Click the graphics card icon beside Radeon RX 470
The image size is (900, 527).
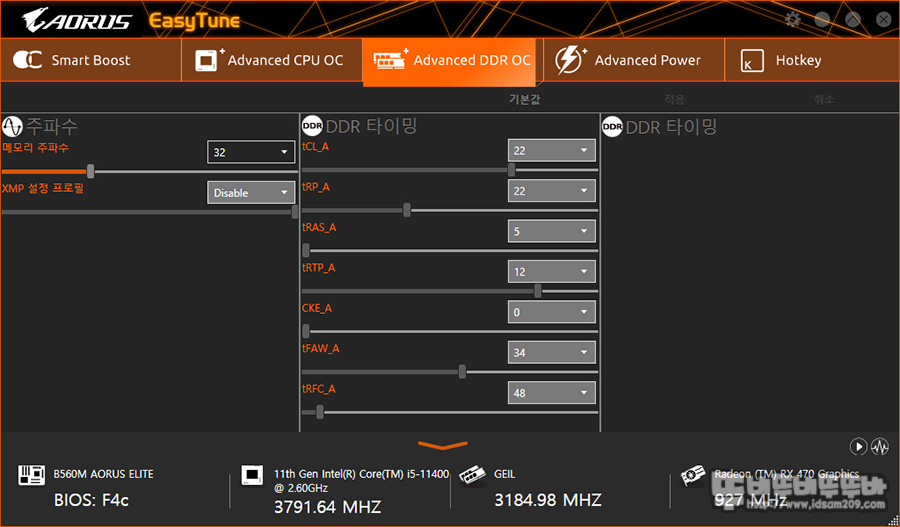click(x=693, y=476)
